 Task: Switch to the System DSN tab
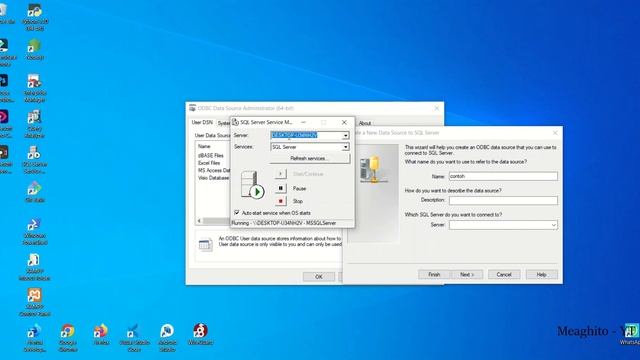tap(223, 123)
